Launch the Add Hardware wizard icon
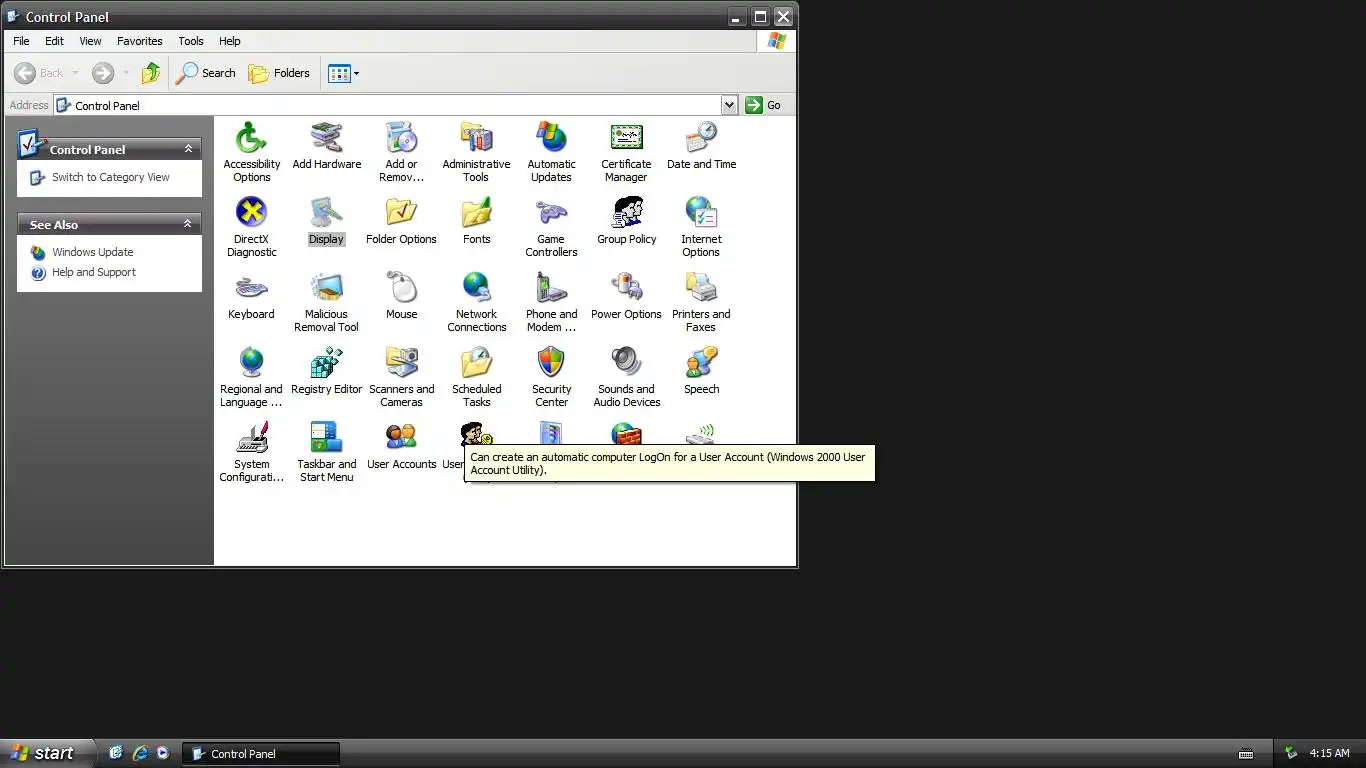1366x768 pixels. (326, 137)
